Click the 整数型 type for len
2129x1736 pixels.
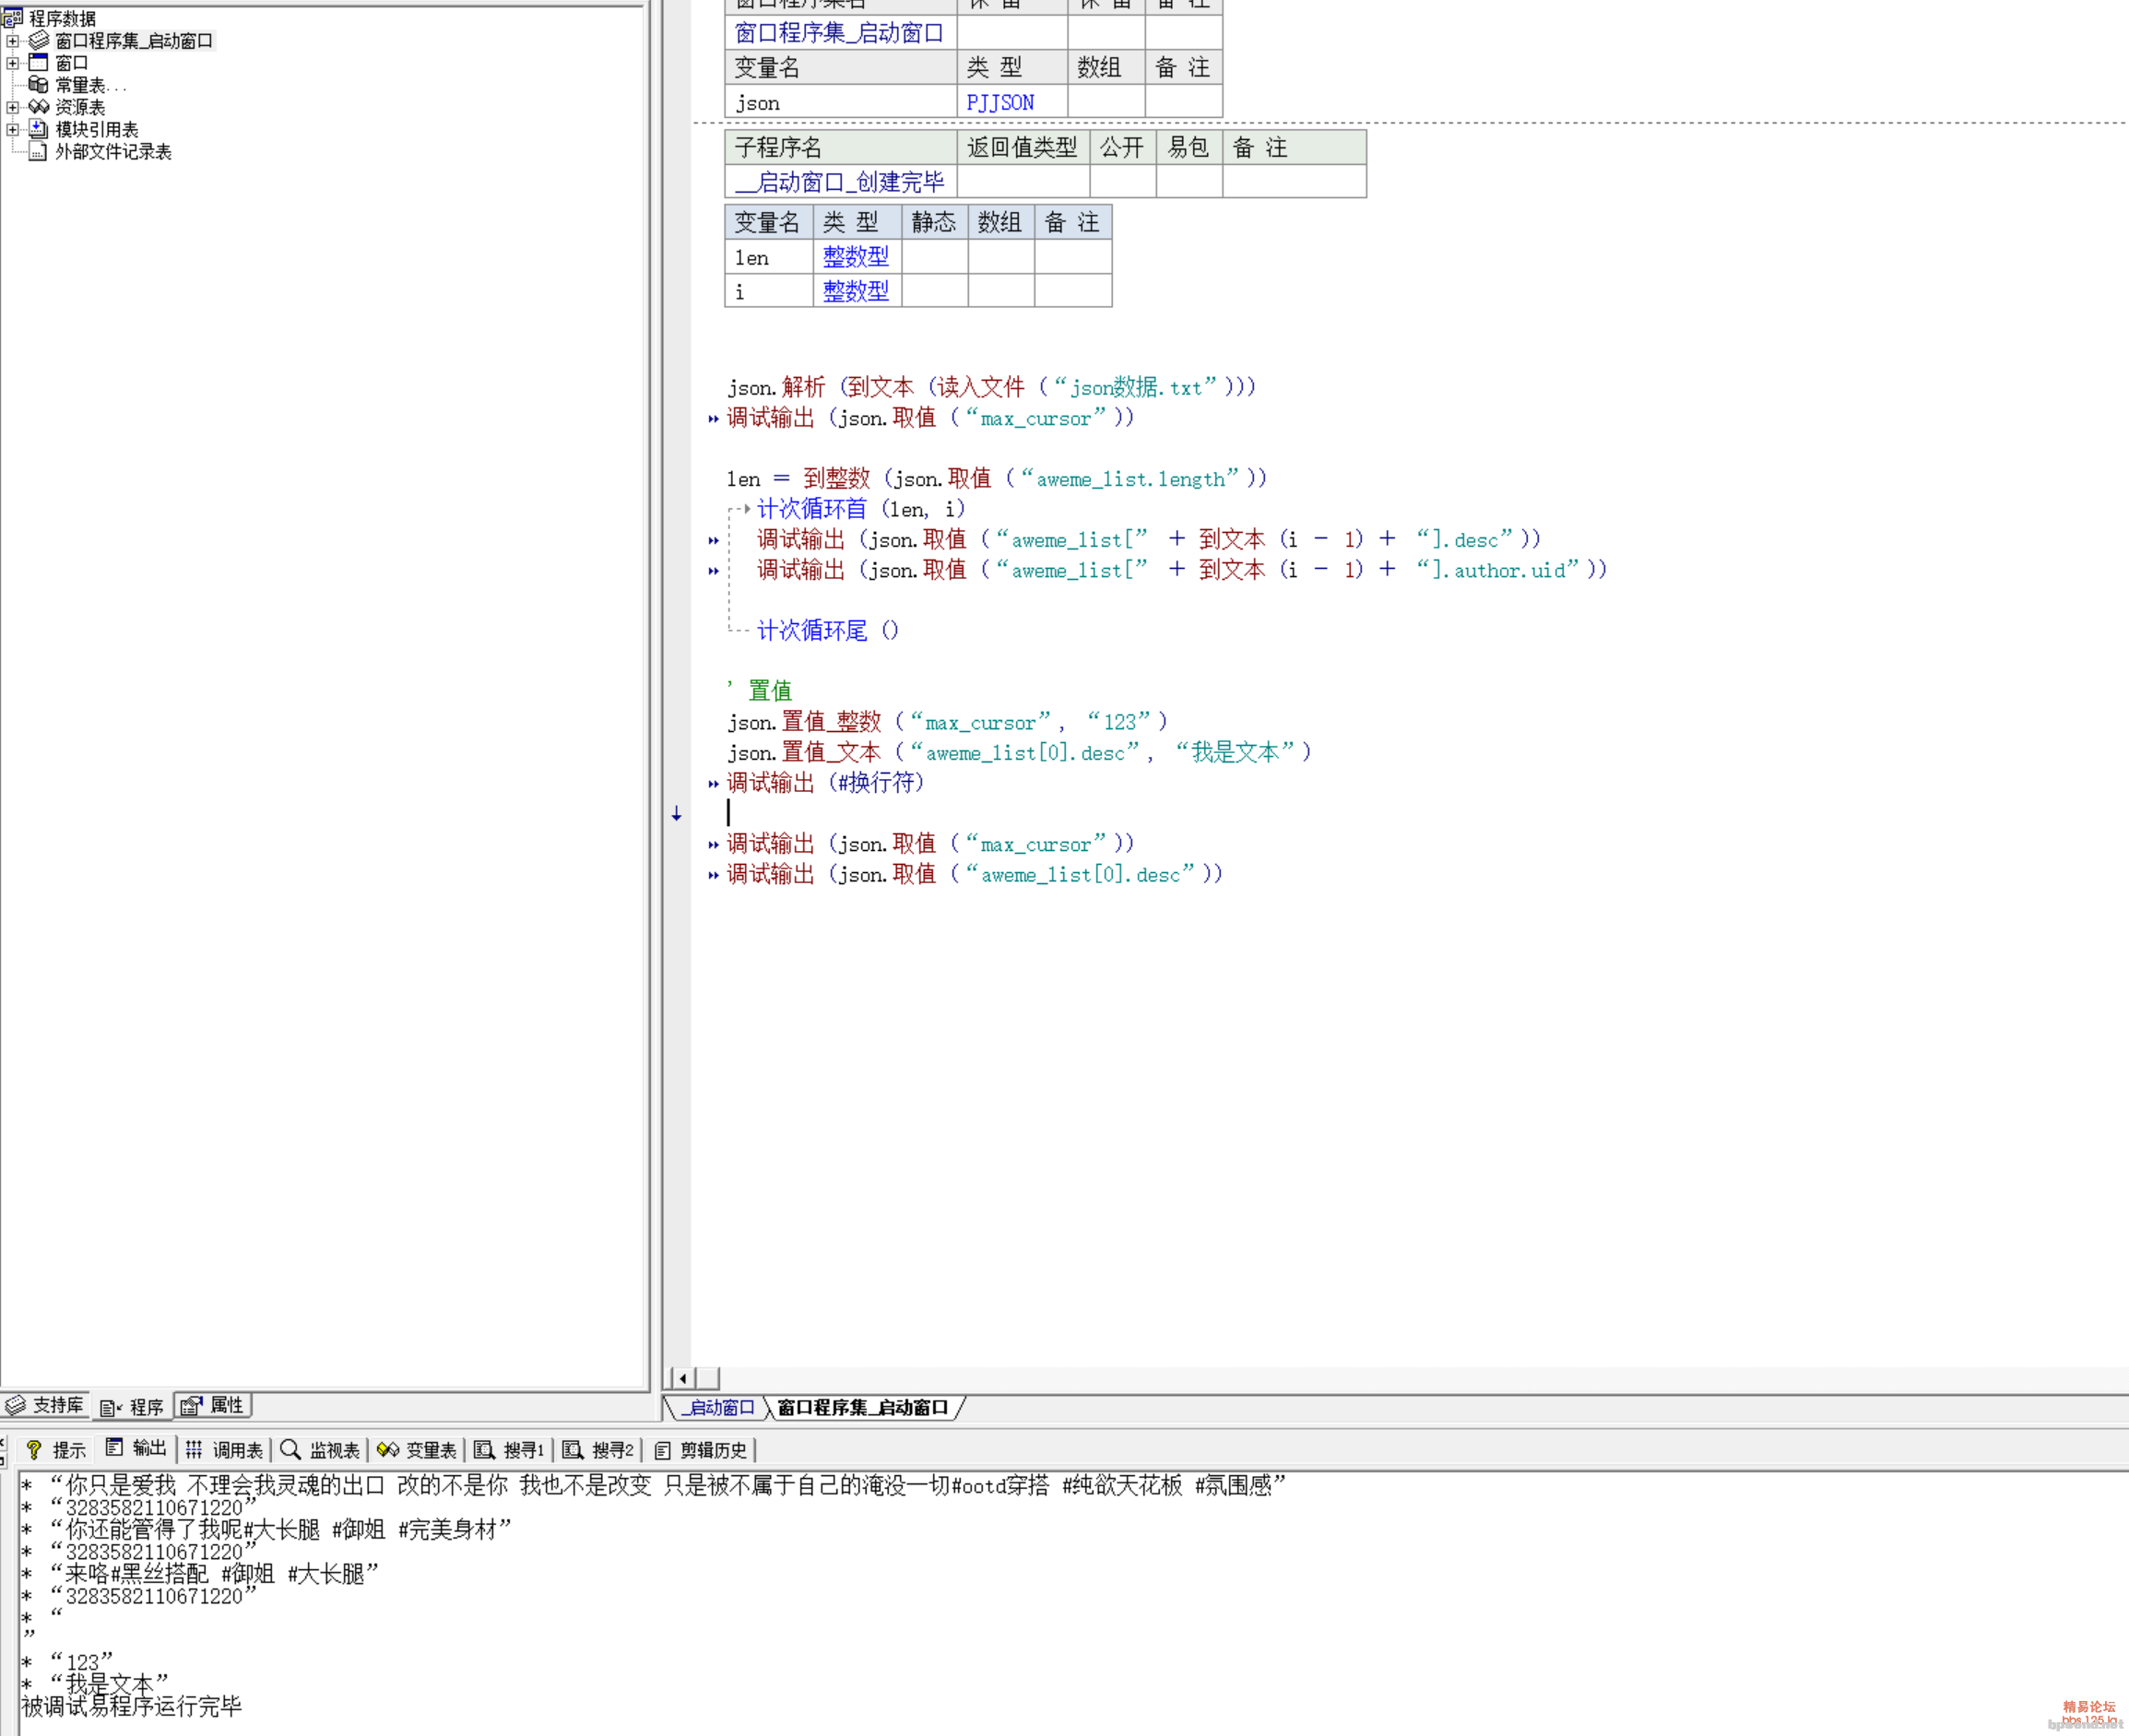[856, 257]
